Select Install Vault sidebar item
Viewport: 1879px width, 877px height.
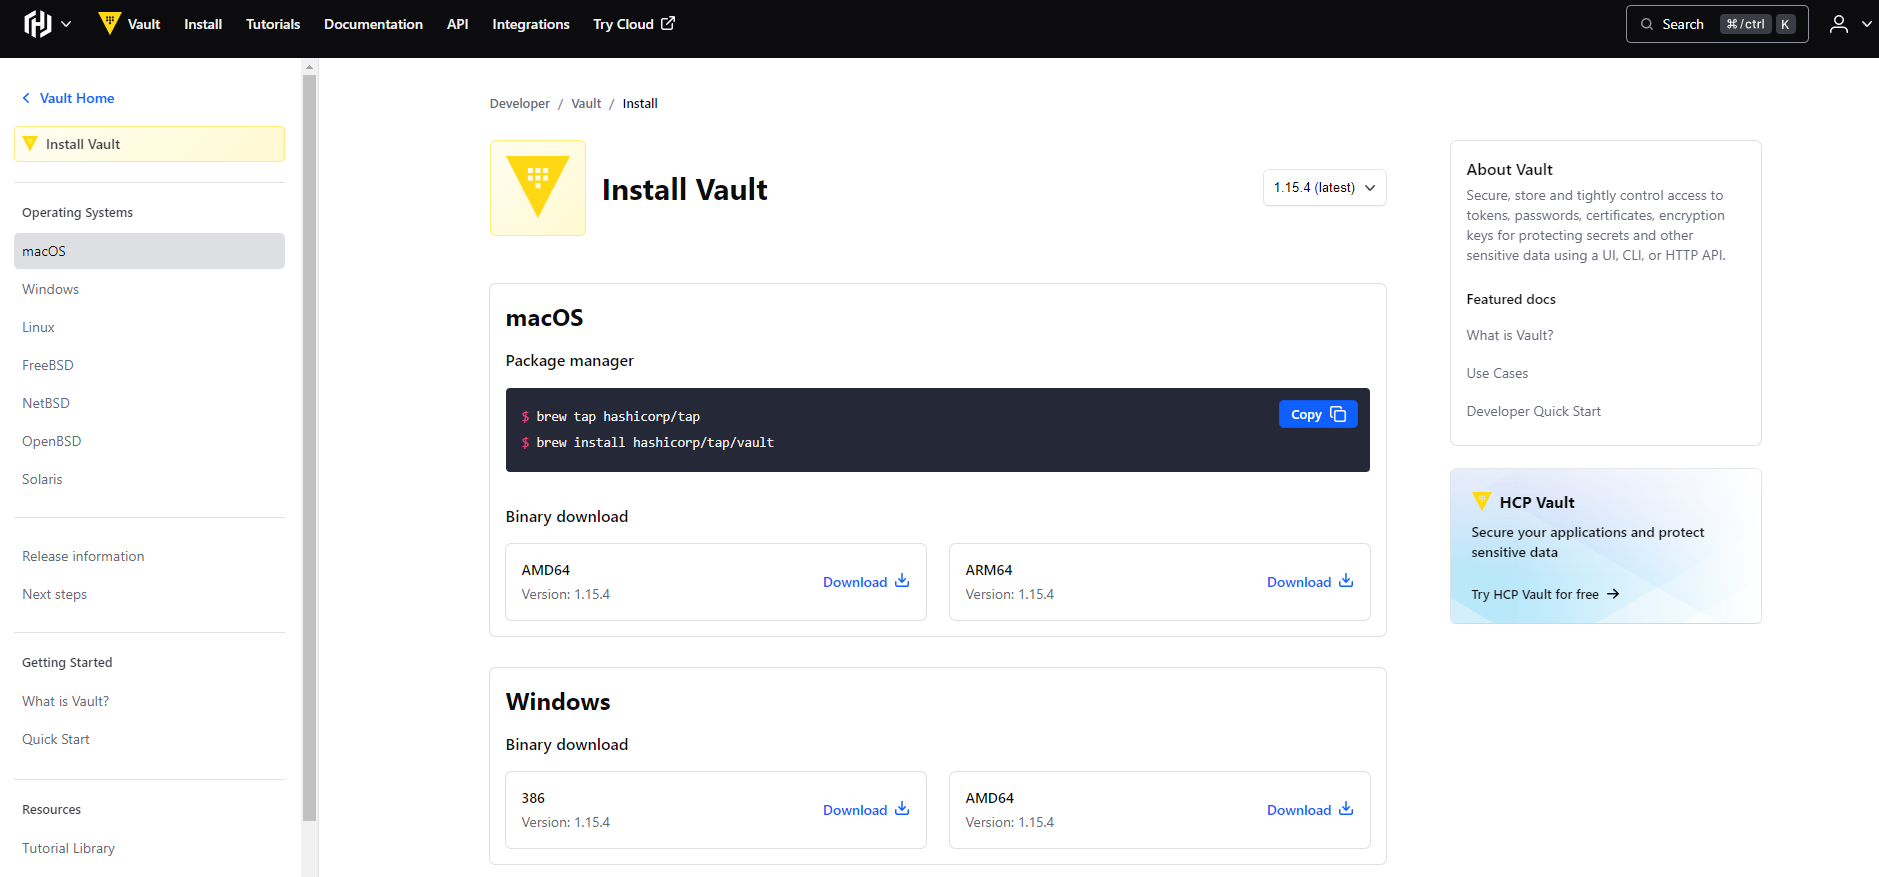pos(149,144)
